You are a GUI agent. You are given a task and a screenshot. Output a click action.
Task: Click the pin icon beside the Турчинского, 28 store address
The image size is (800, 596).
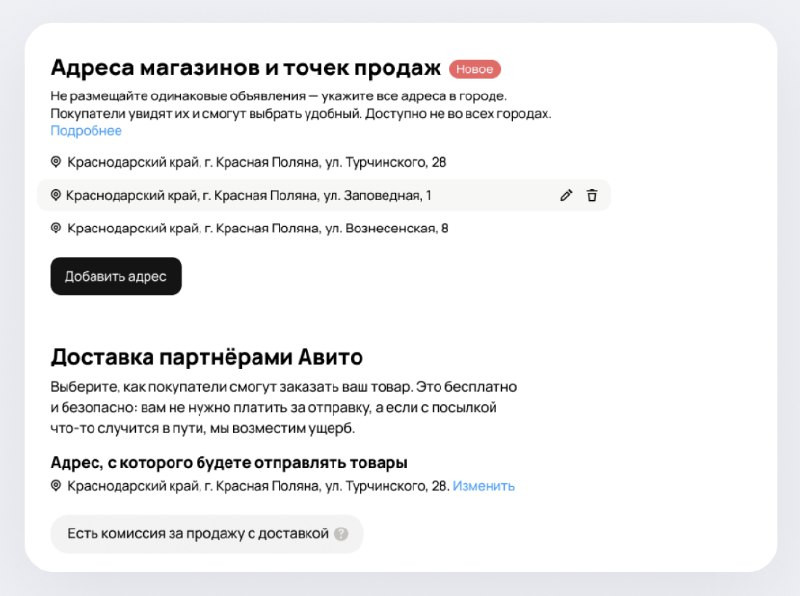(x=56, y=161)
